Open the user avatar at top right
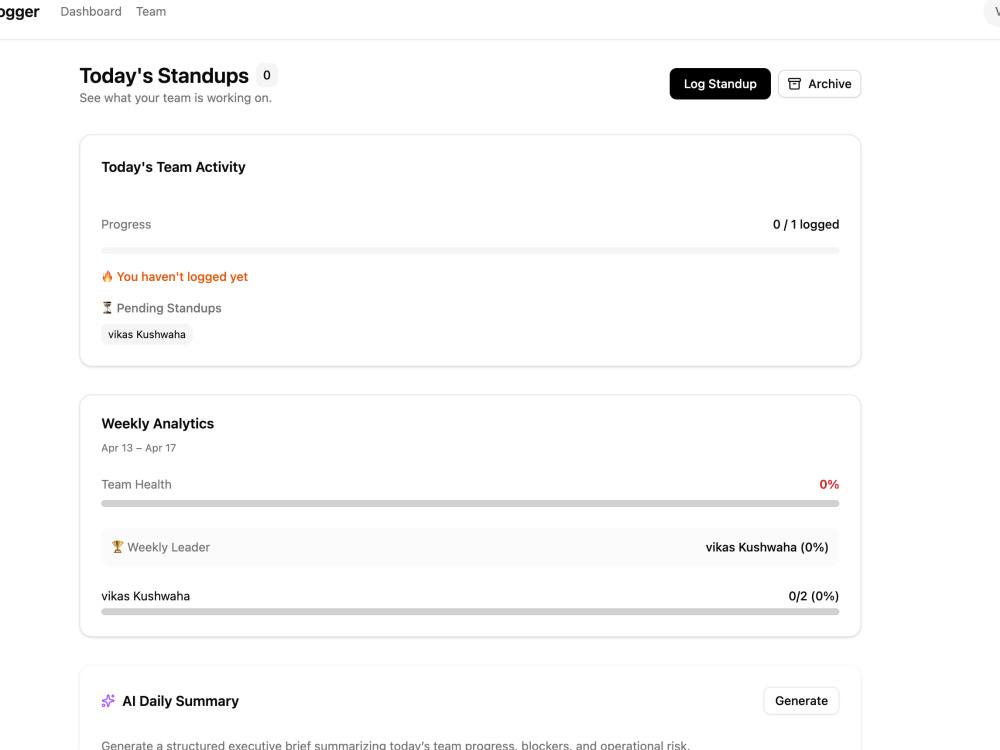Image resolution: width=1000 pixels, height=750 pixels. pos(994,12)
